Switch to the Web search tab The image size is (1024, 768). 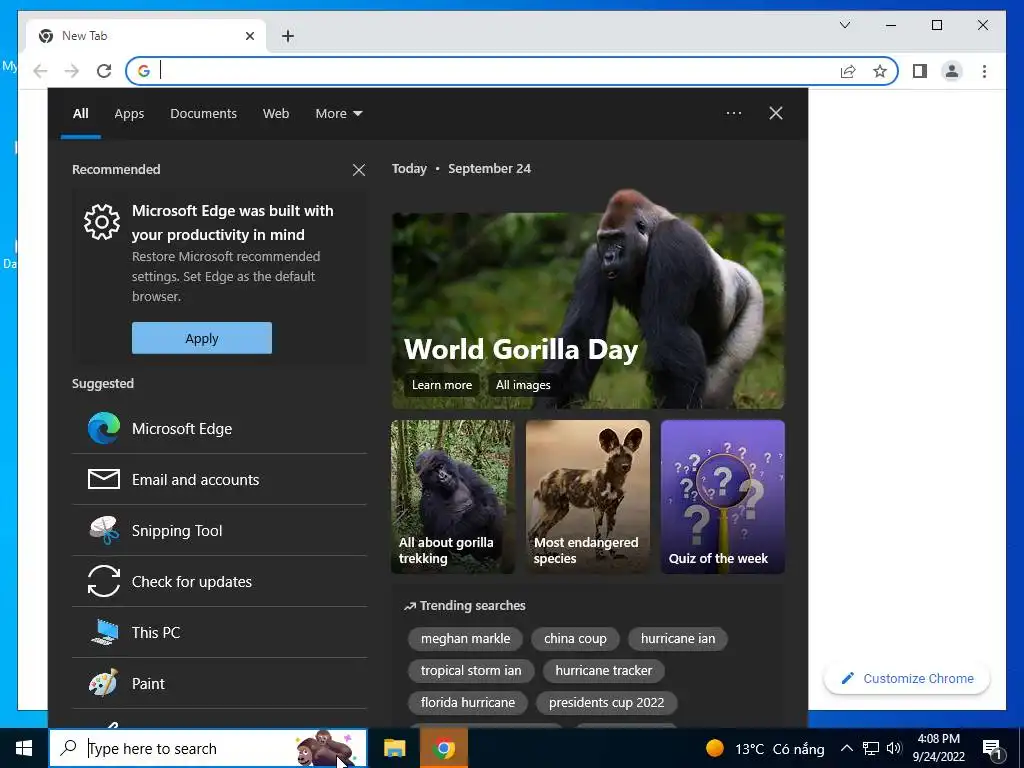pyautogui.click(x=276, y=114)
